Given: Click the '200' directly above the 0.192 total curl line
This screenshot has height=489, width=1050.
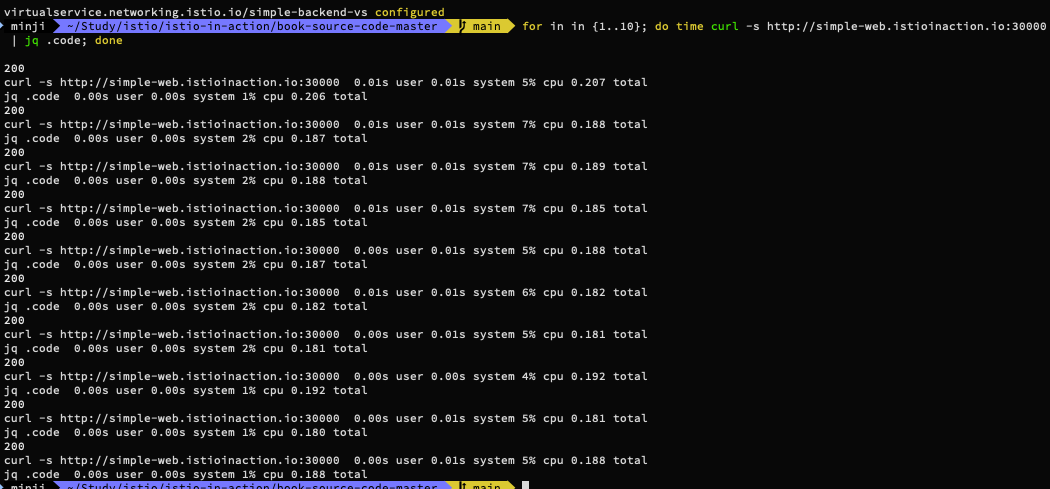Looking at the screenshot, I should tap(14, 362).
